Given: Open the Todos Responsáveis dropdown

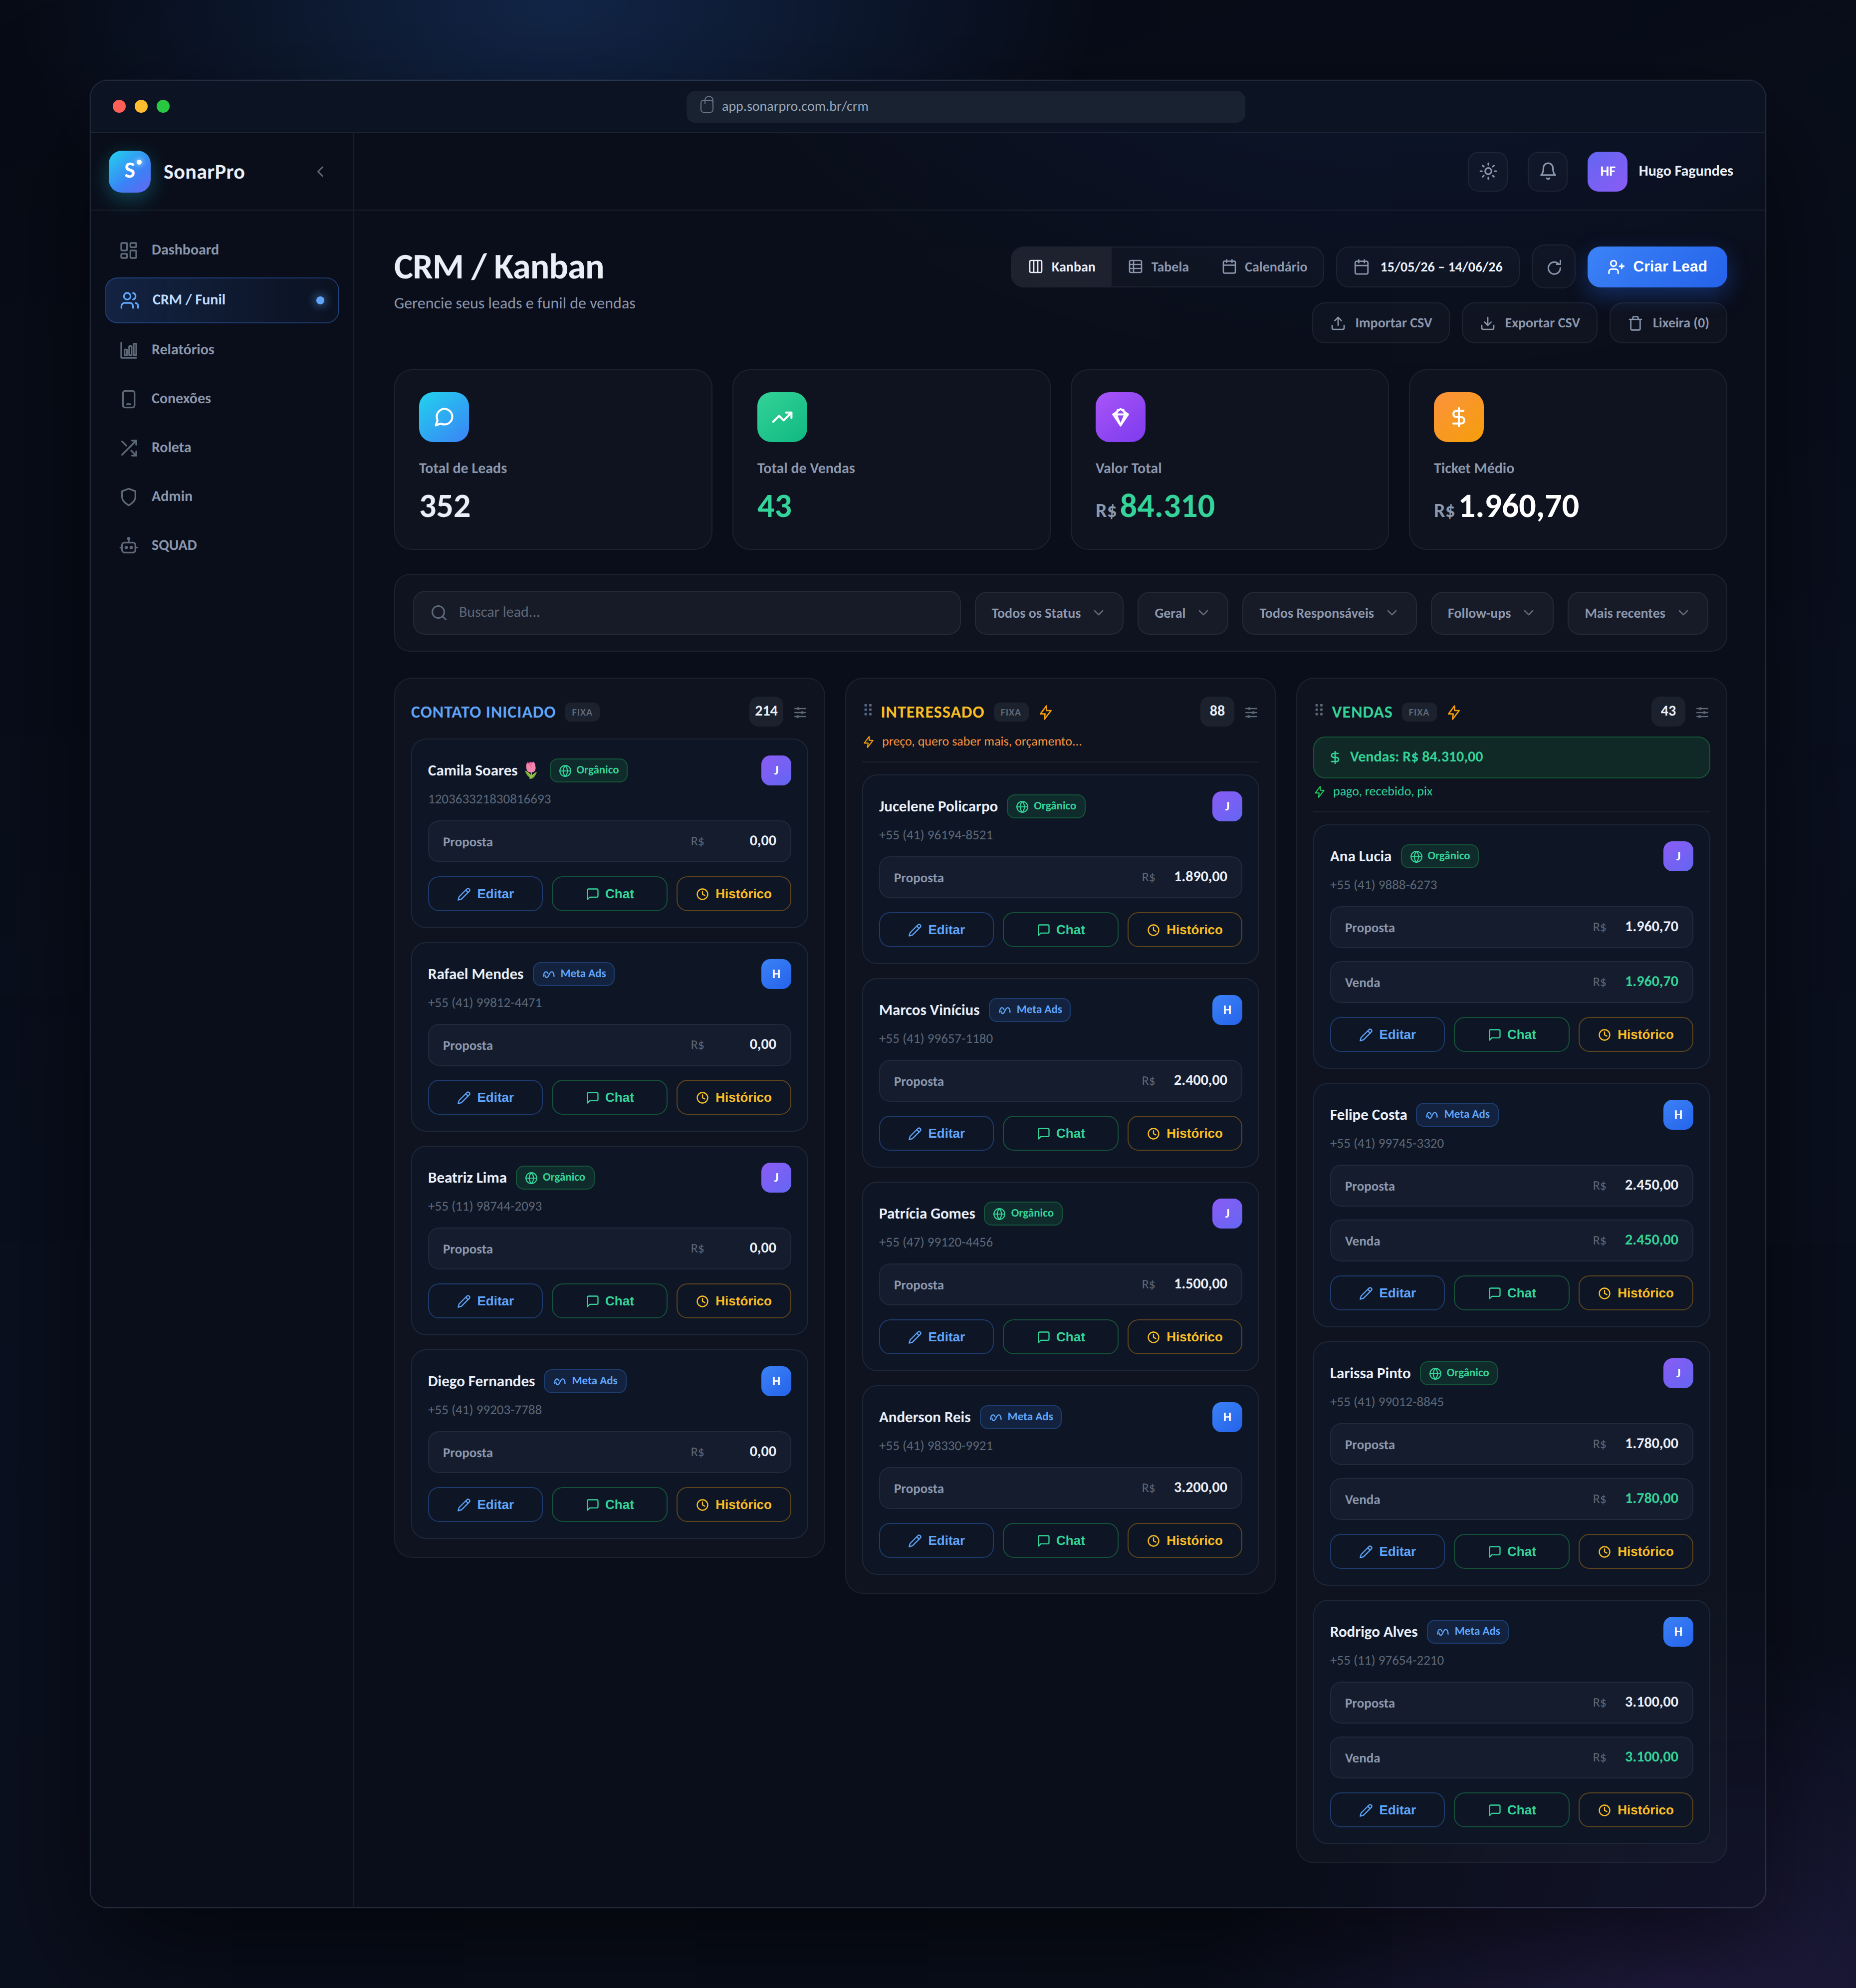Looking at the screenshot, I should (x=1328, y=613).
